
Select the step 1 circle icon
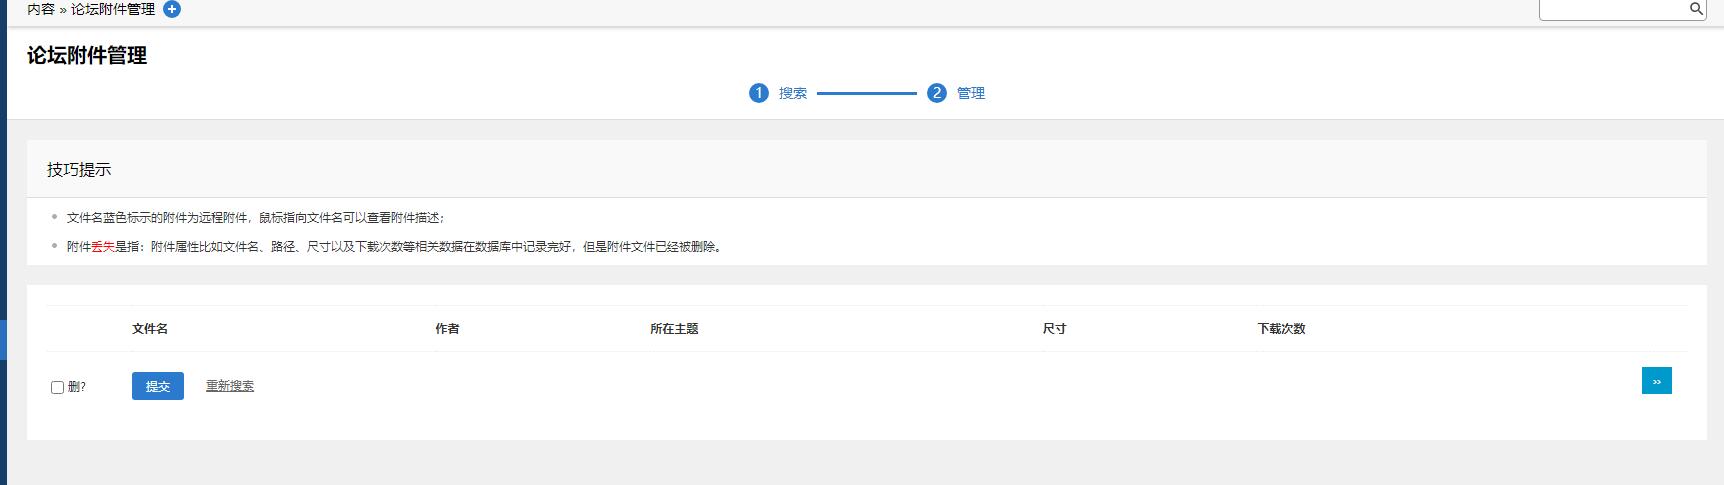point(758,93)
